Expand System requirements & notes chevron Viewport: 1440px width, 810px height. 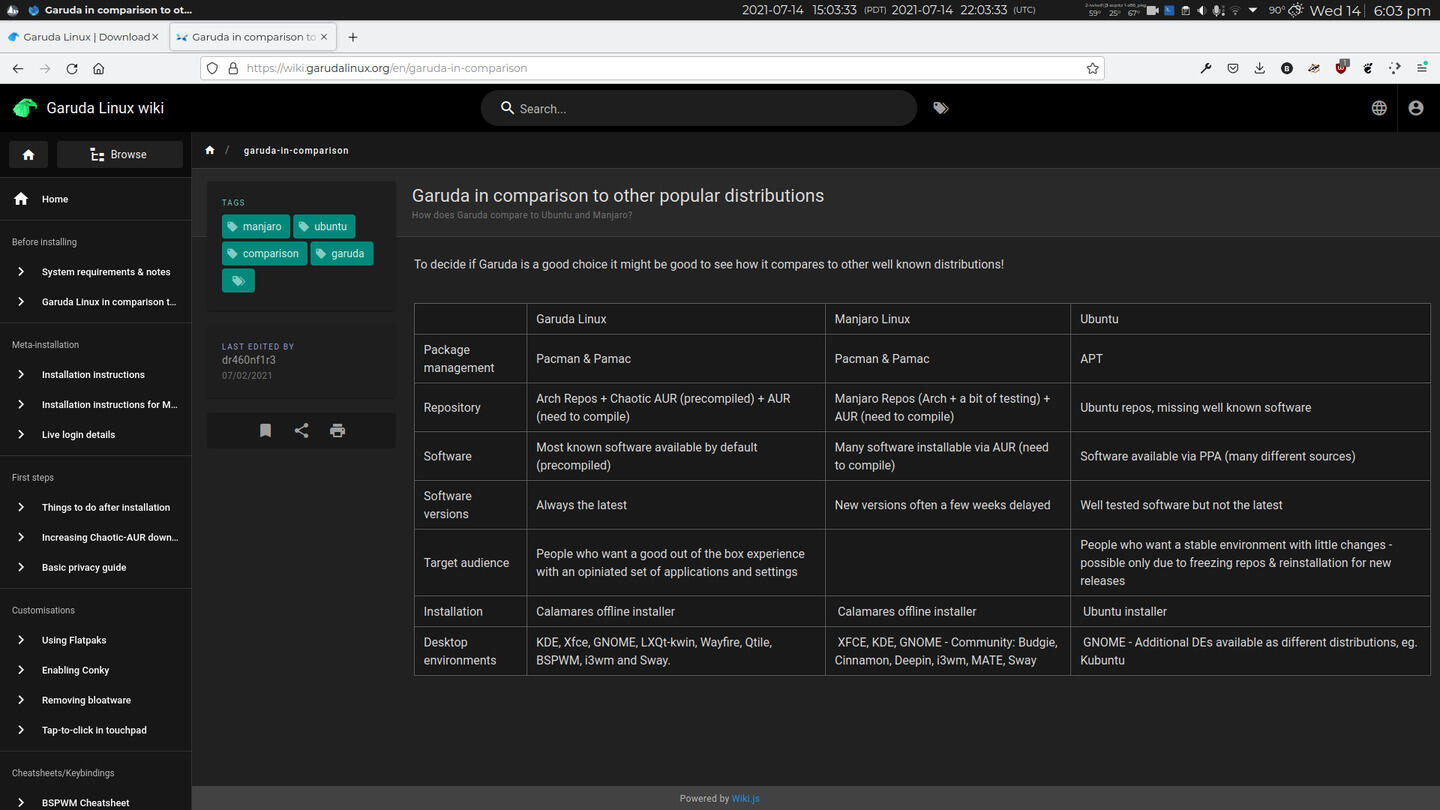[x=21, y=272]
